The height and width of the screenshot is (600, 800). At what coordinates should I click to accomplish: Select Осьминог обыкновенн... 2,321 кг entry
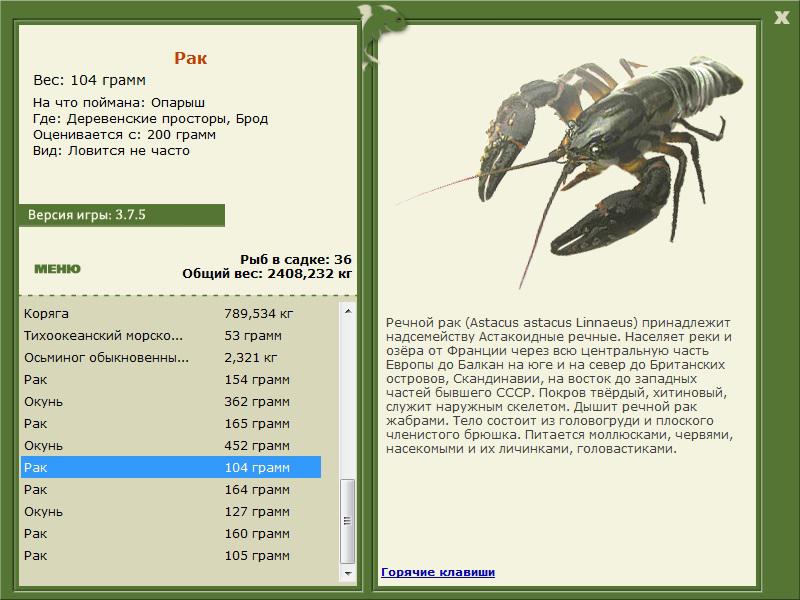tap(170, 357)
